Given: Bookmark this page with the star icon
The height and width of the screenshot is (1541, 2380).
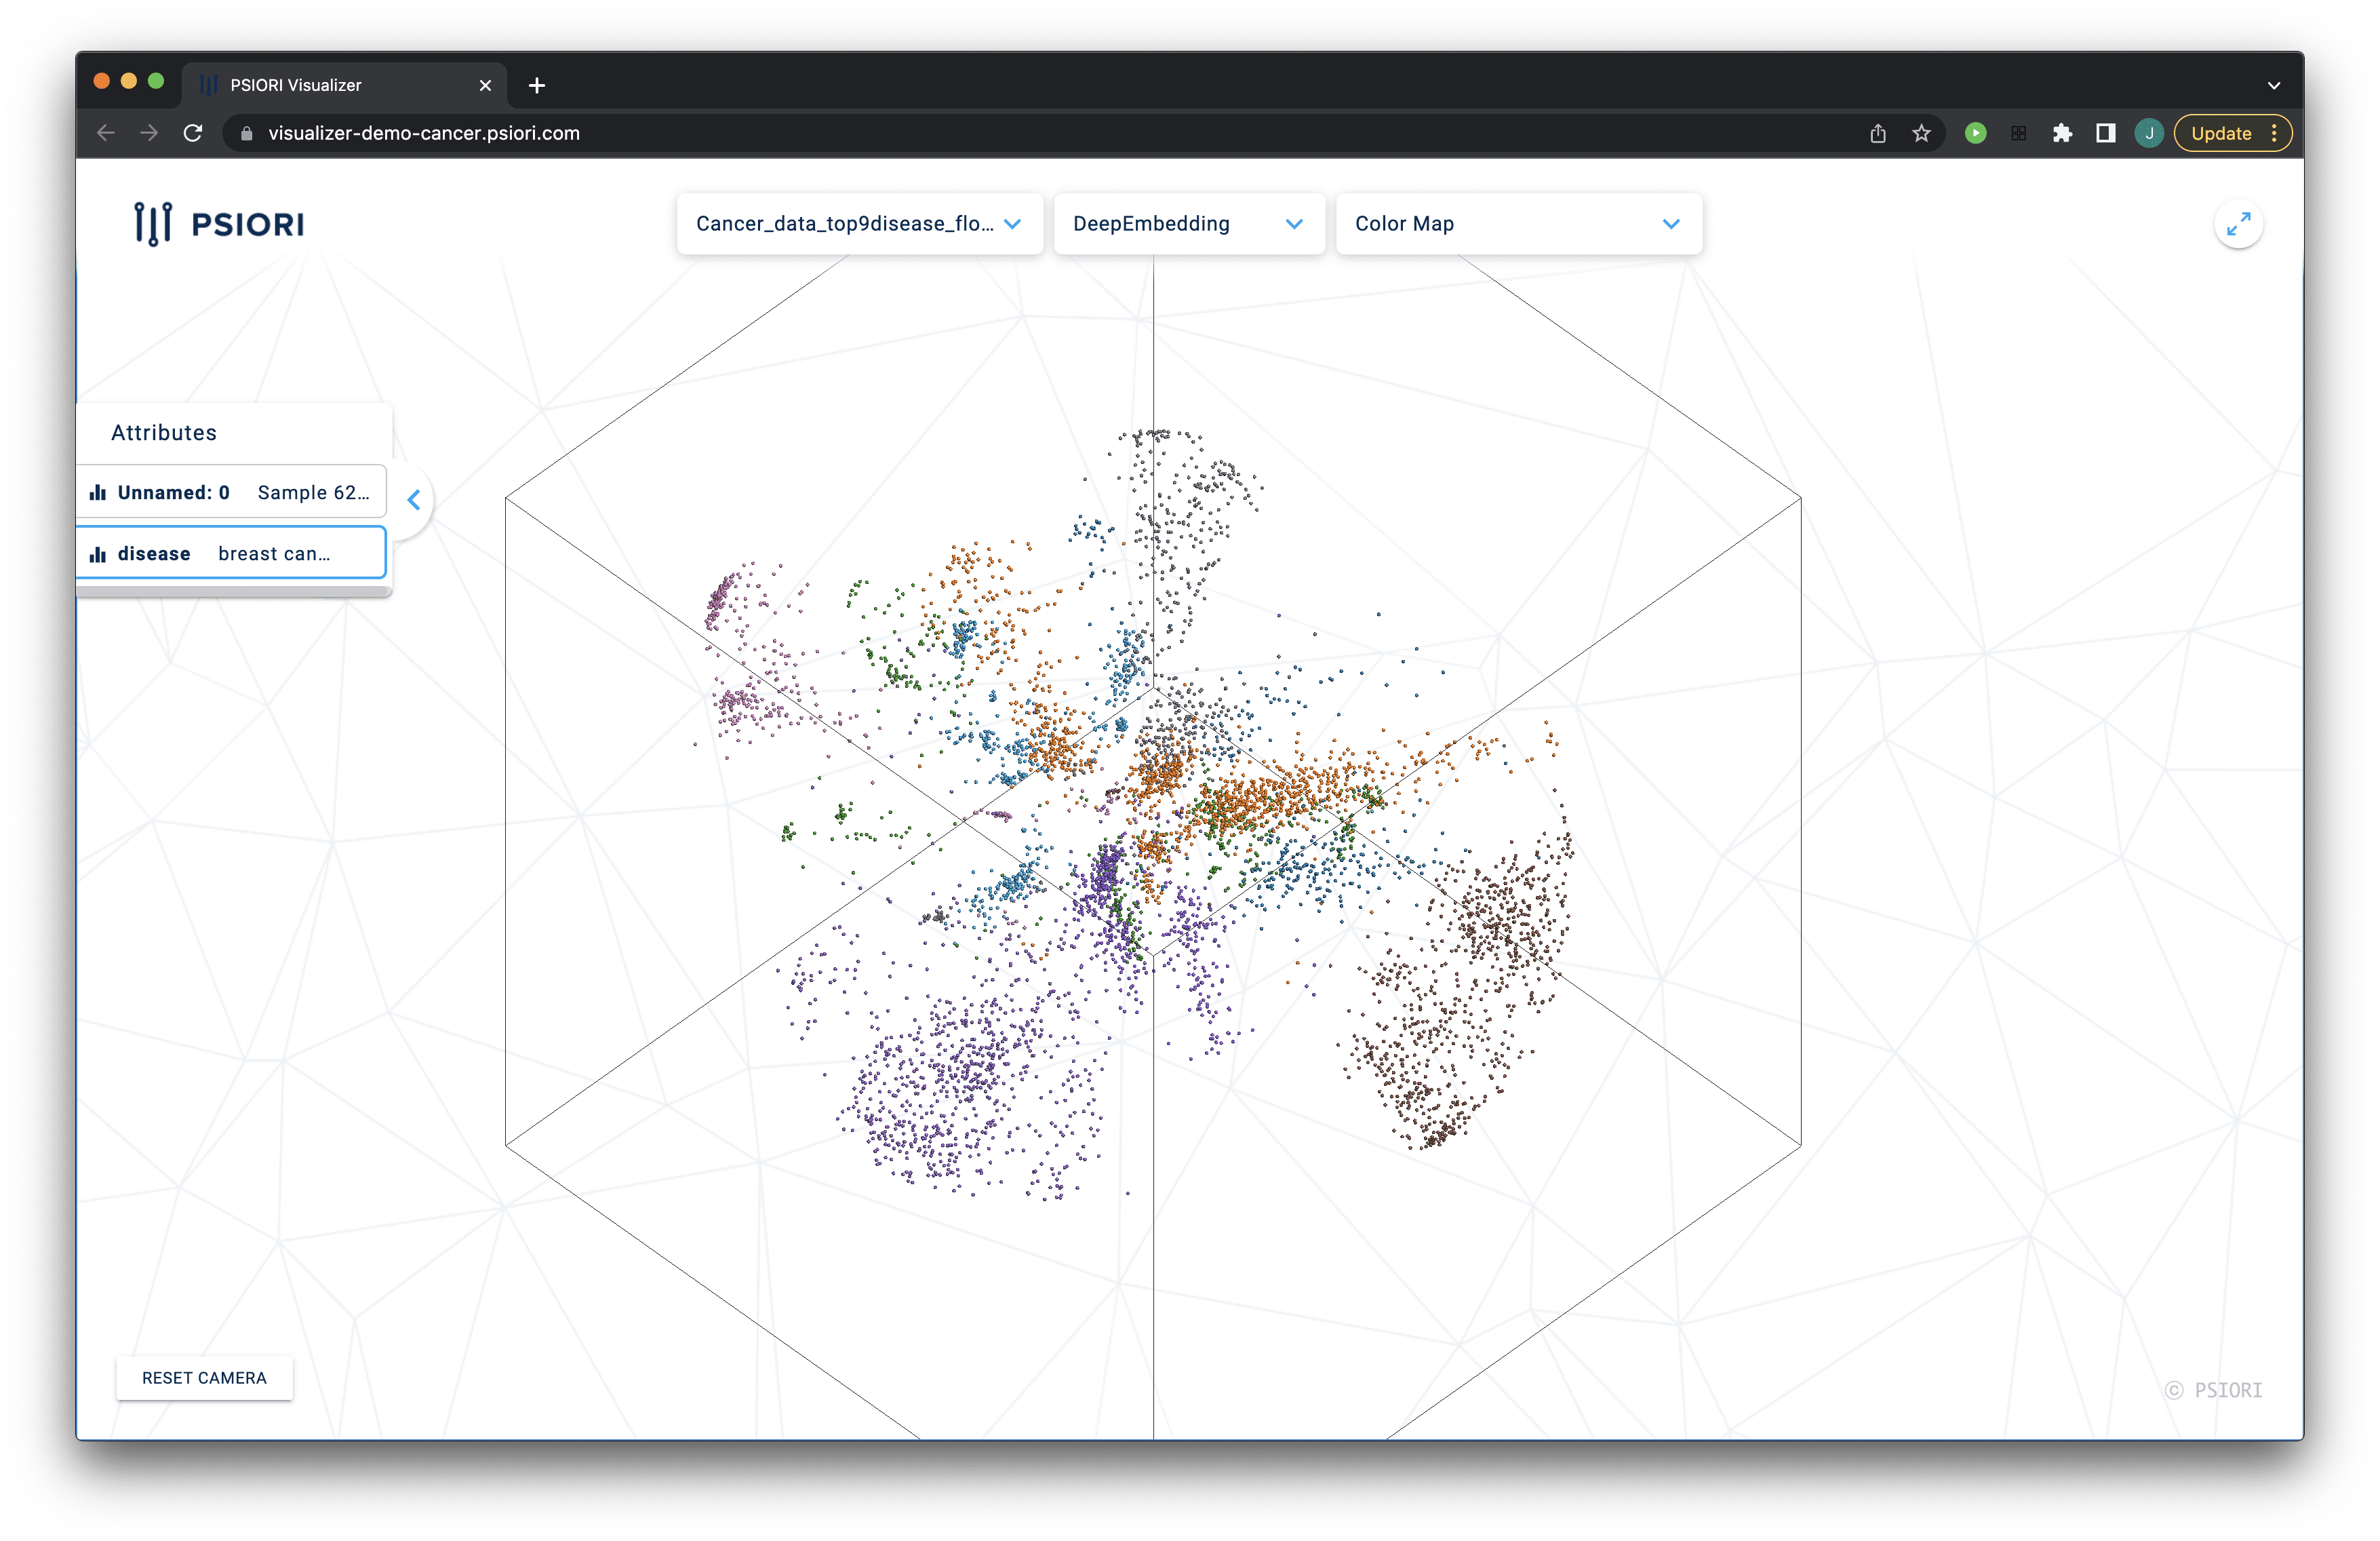Looking at the screenshot, I should pyautogui.click(x=1921, y=133).
